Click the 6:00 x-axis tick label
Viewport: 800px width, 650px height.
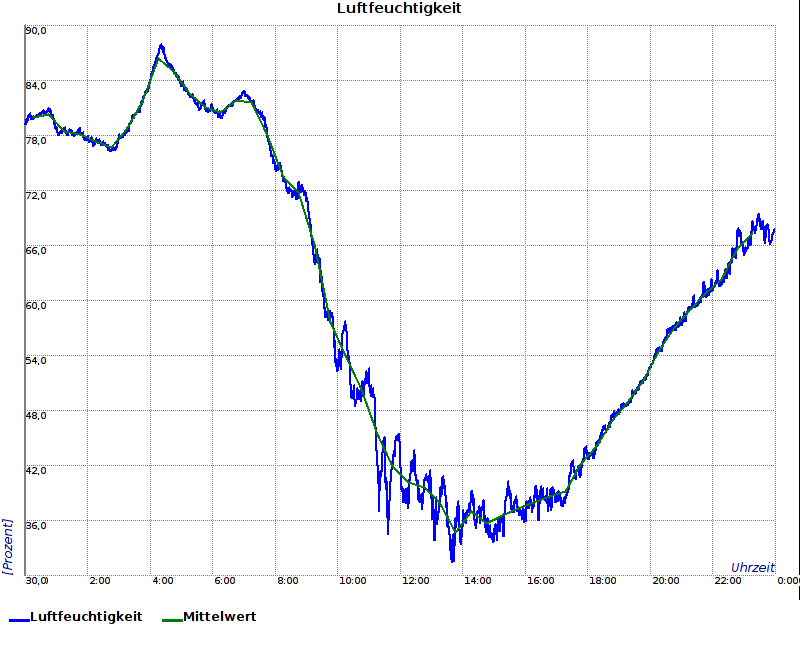coord(224,581)
